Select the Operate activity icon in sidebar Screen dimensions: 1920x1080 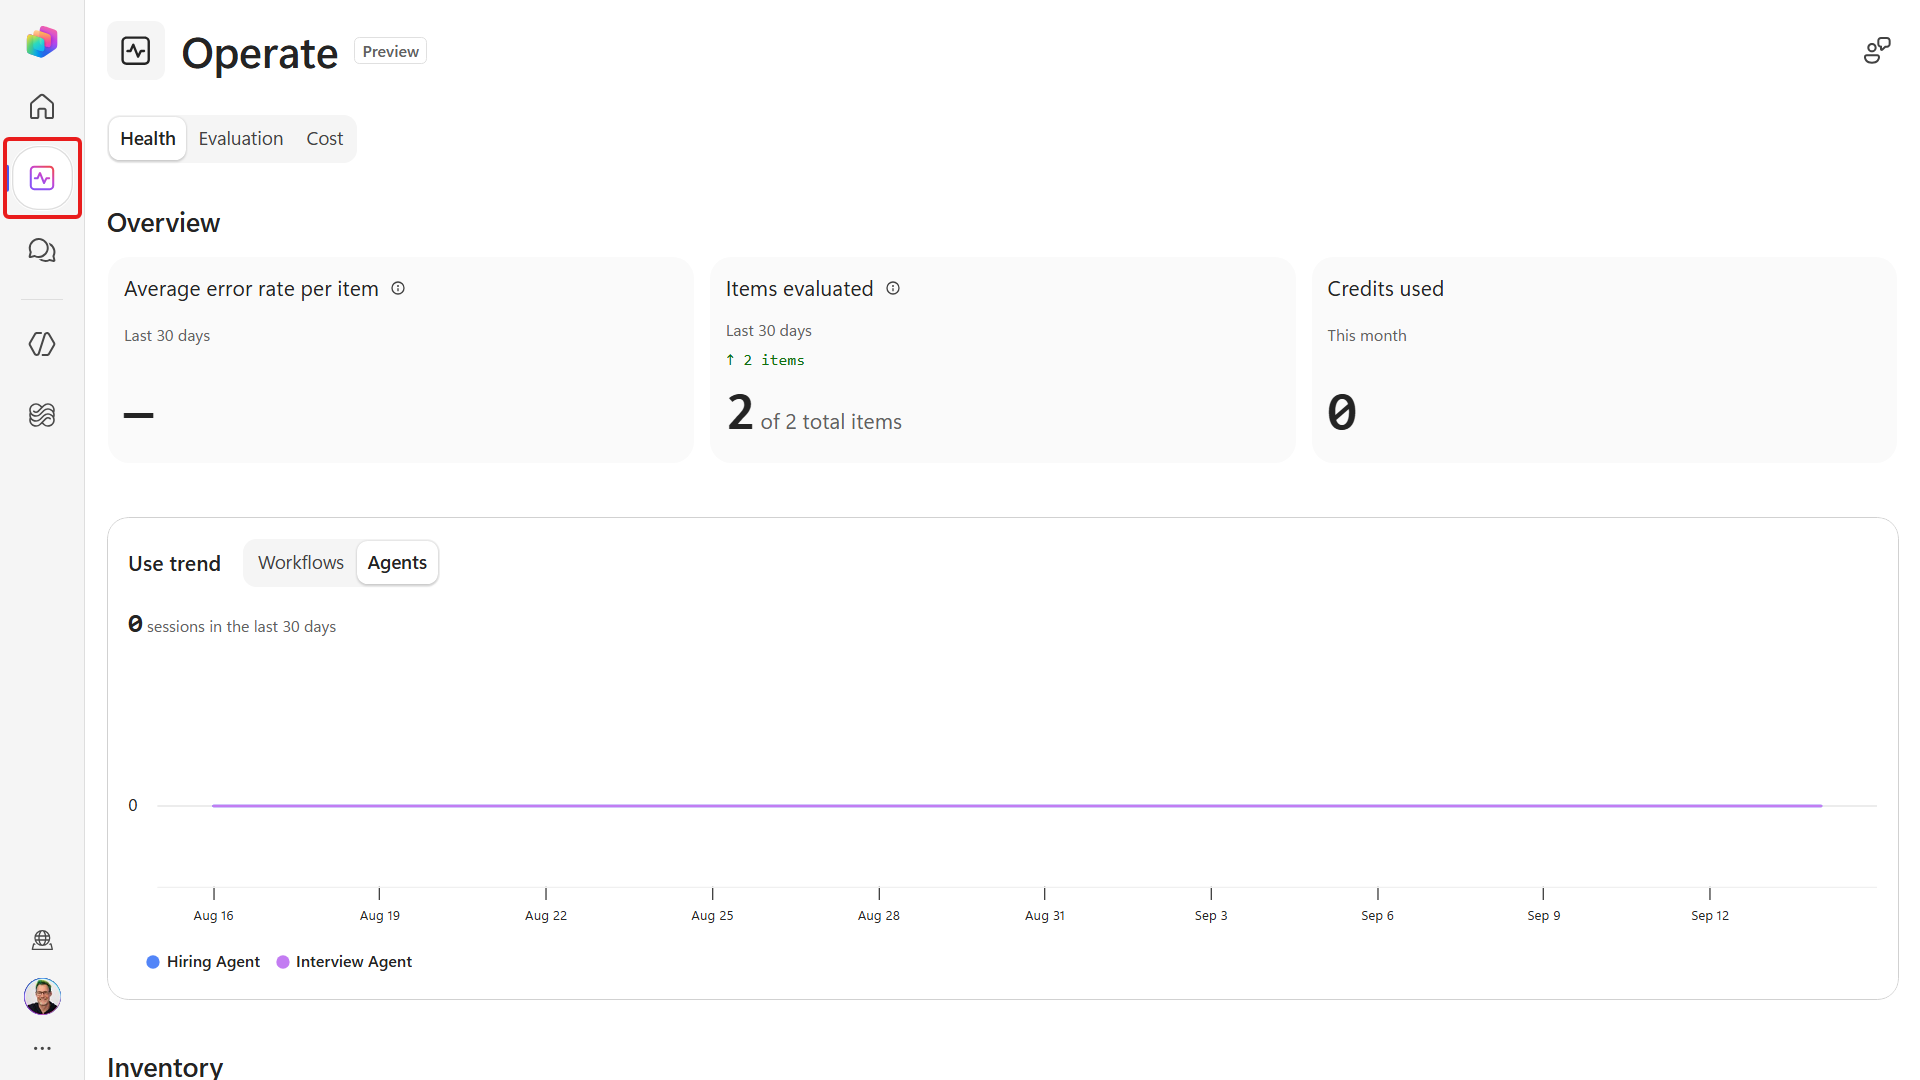pos(42,178)
